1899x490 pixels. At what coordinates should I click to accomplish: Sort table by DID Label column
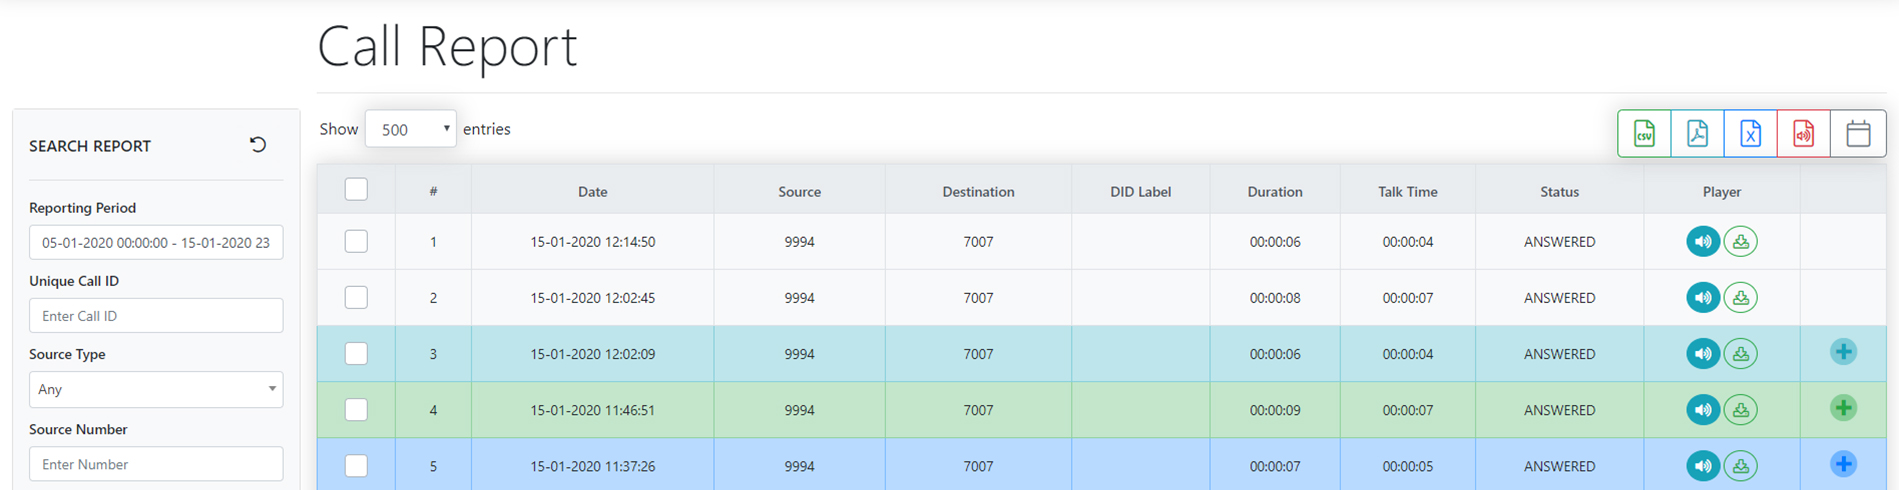[x=1140, y=191]
